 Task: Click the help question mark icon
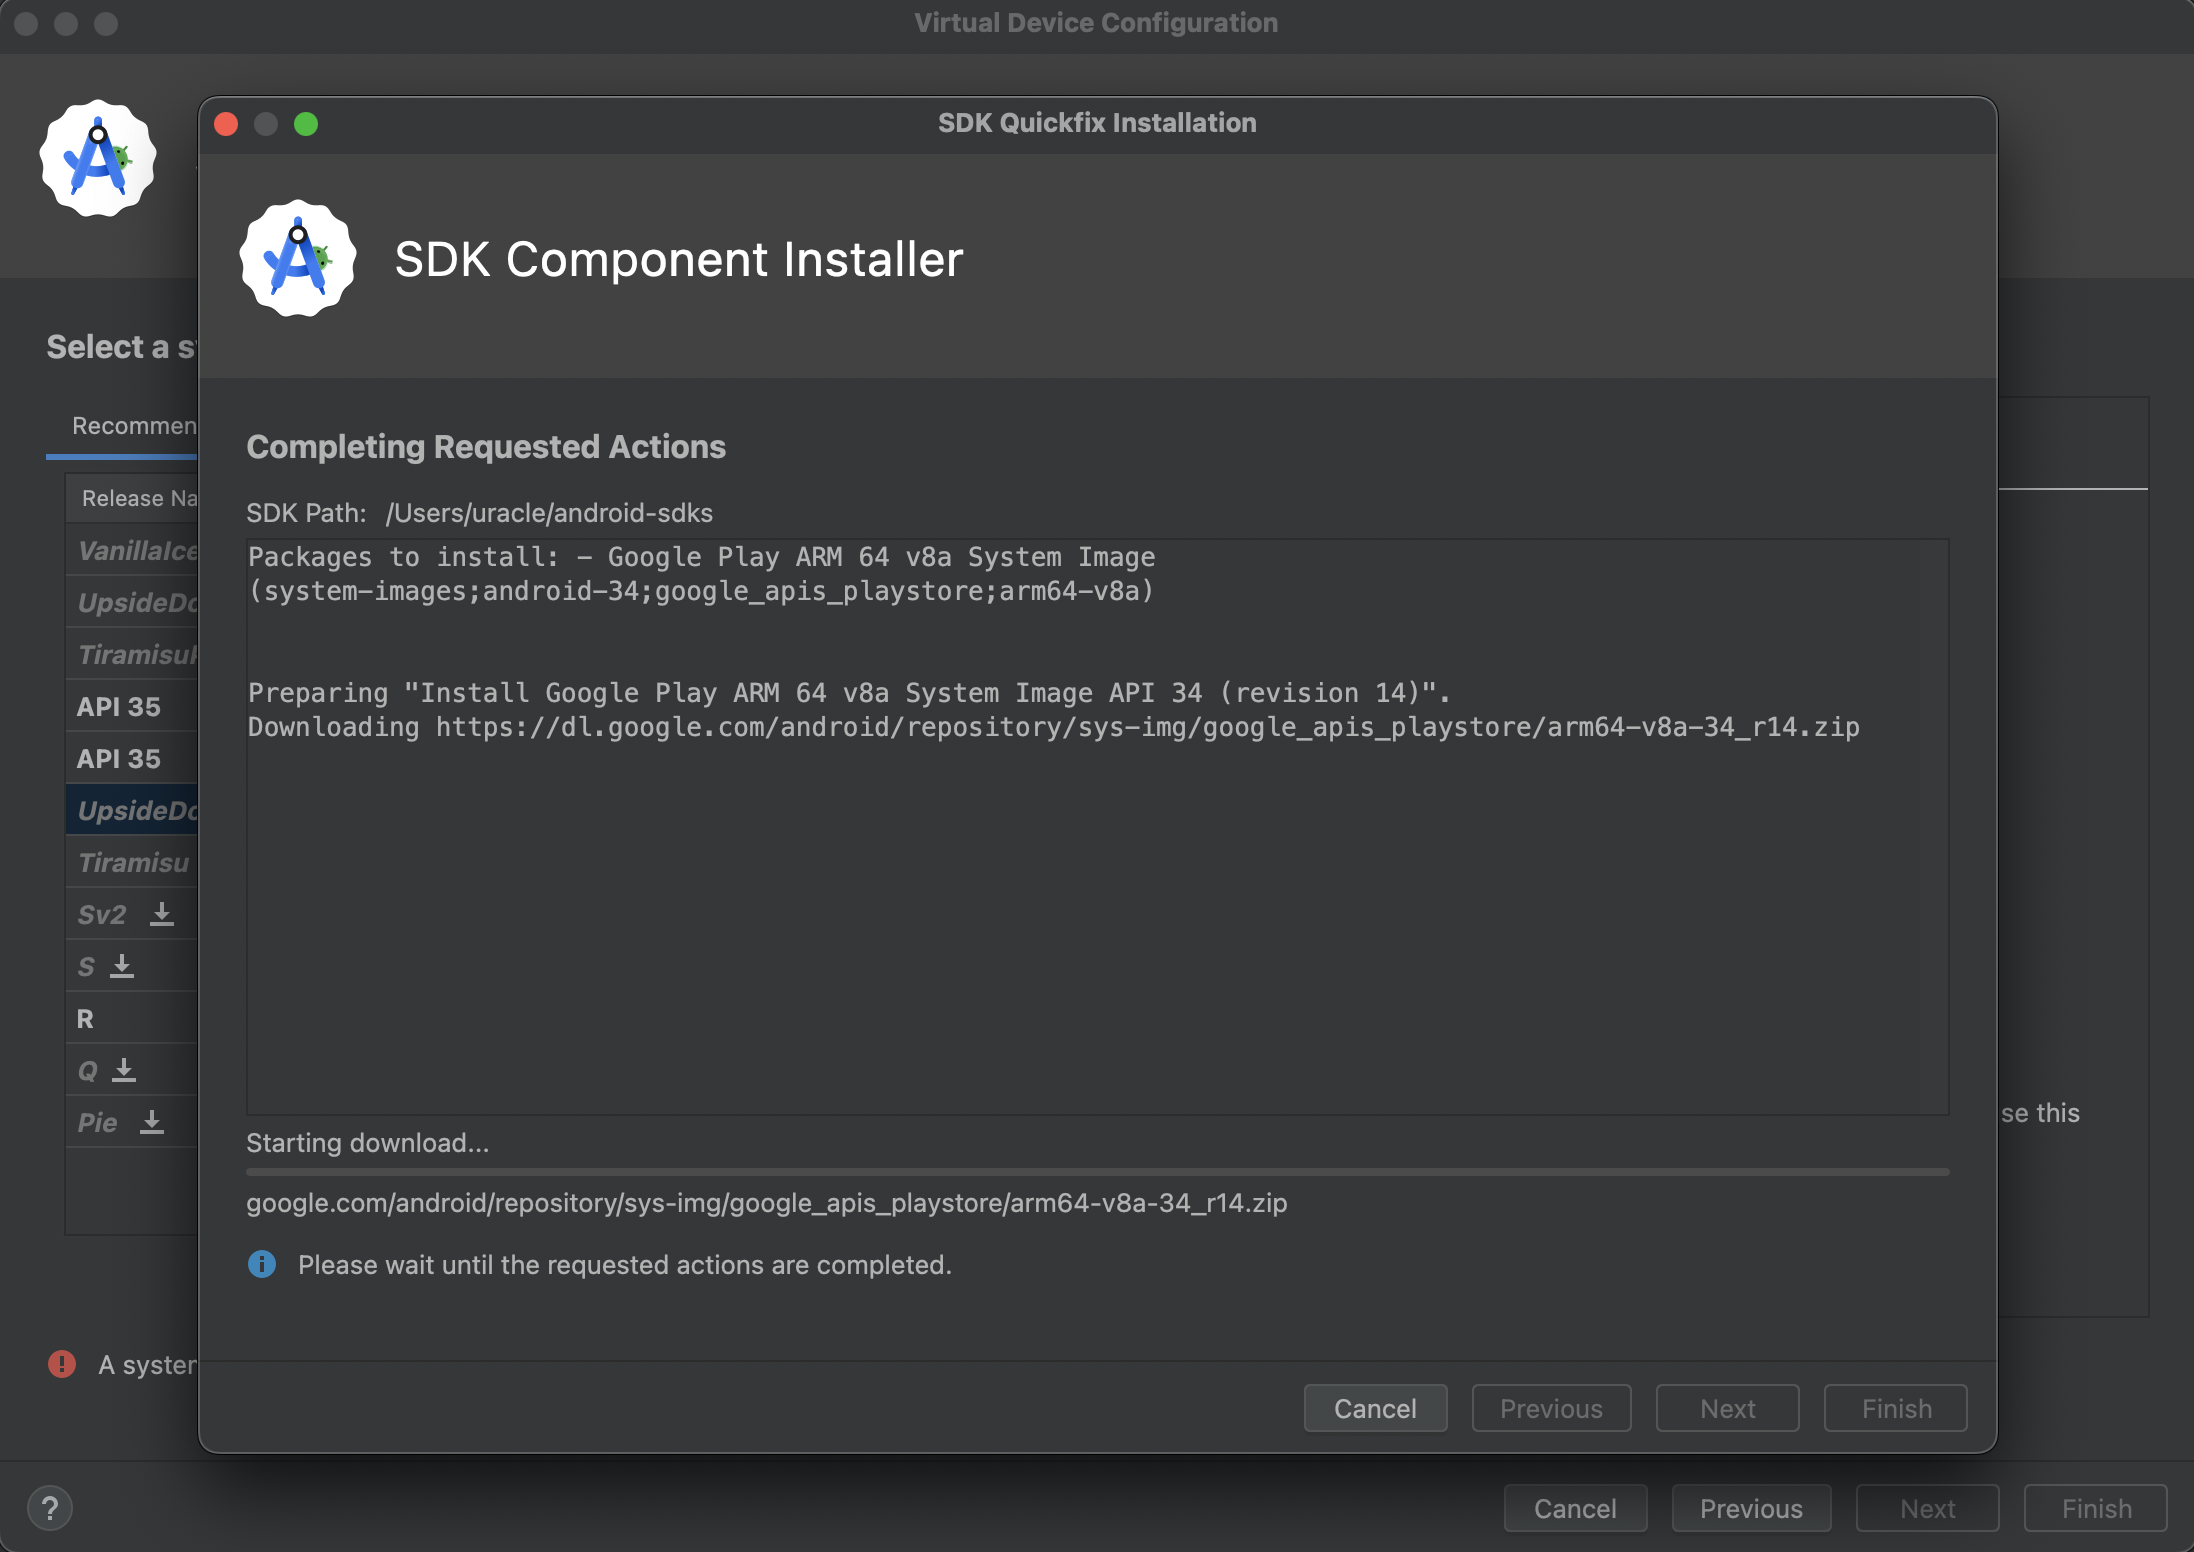50,1508
